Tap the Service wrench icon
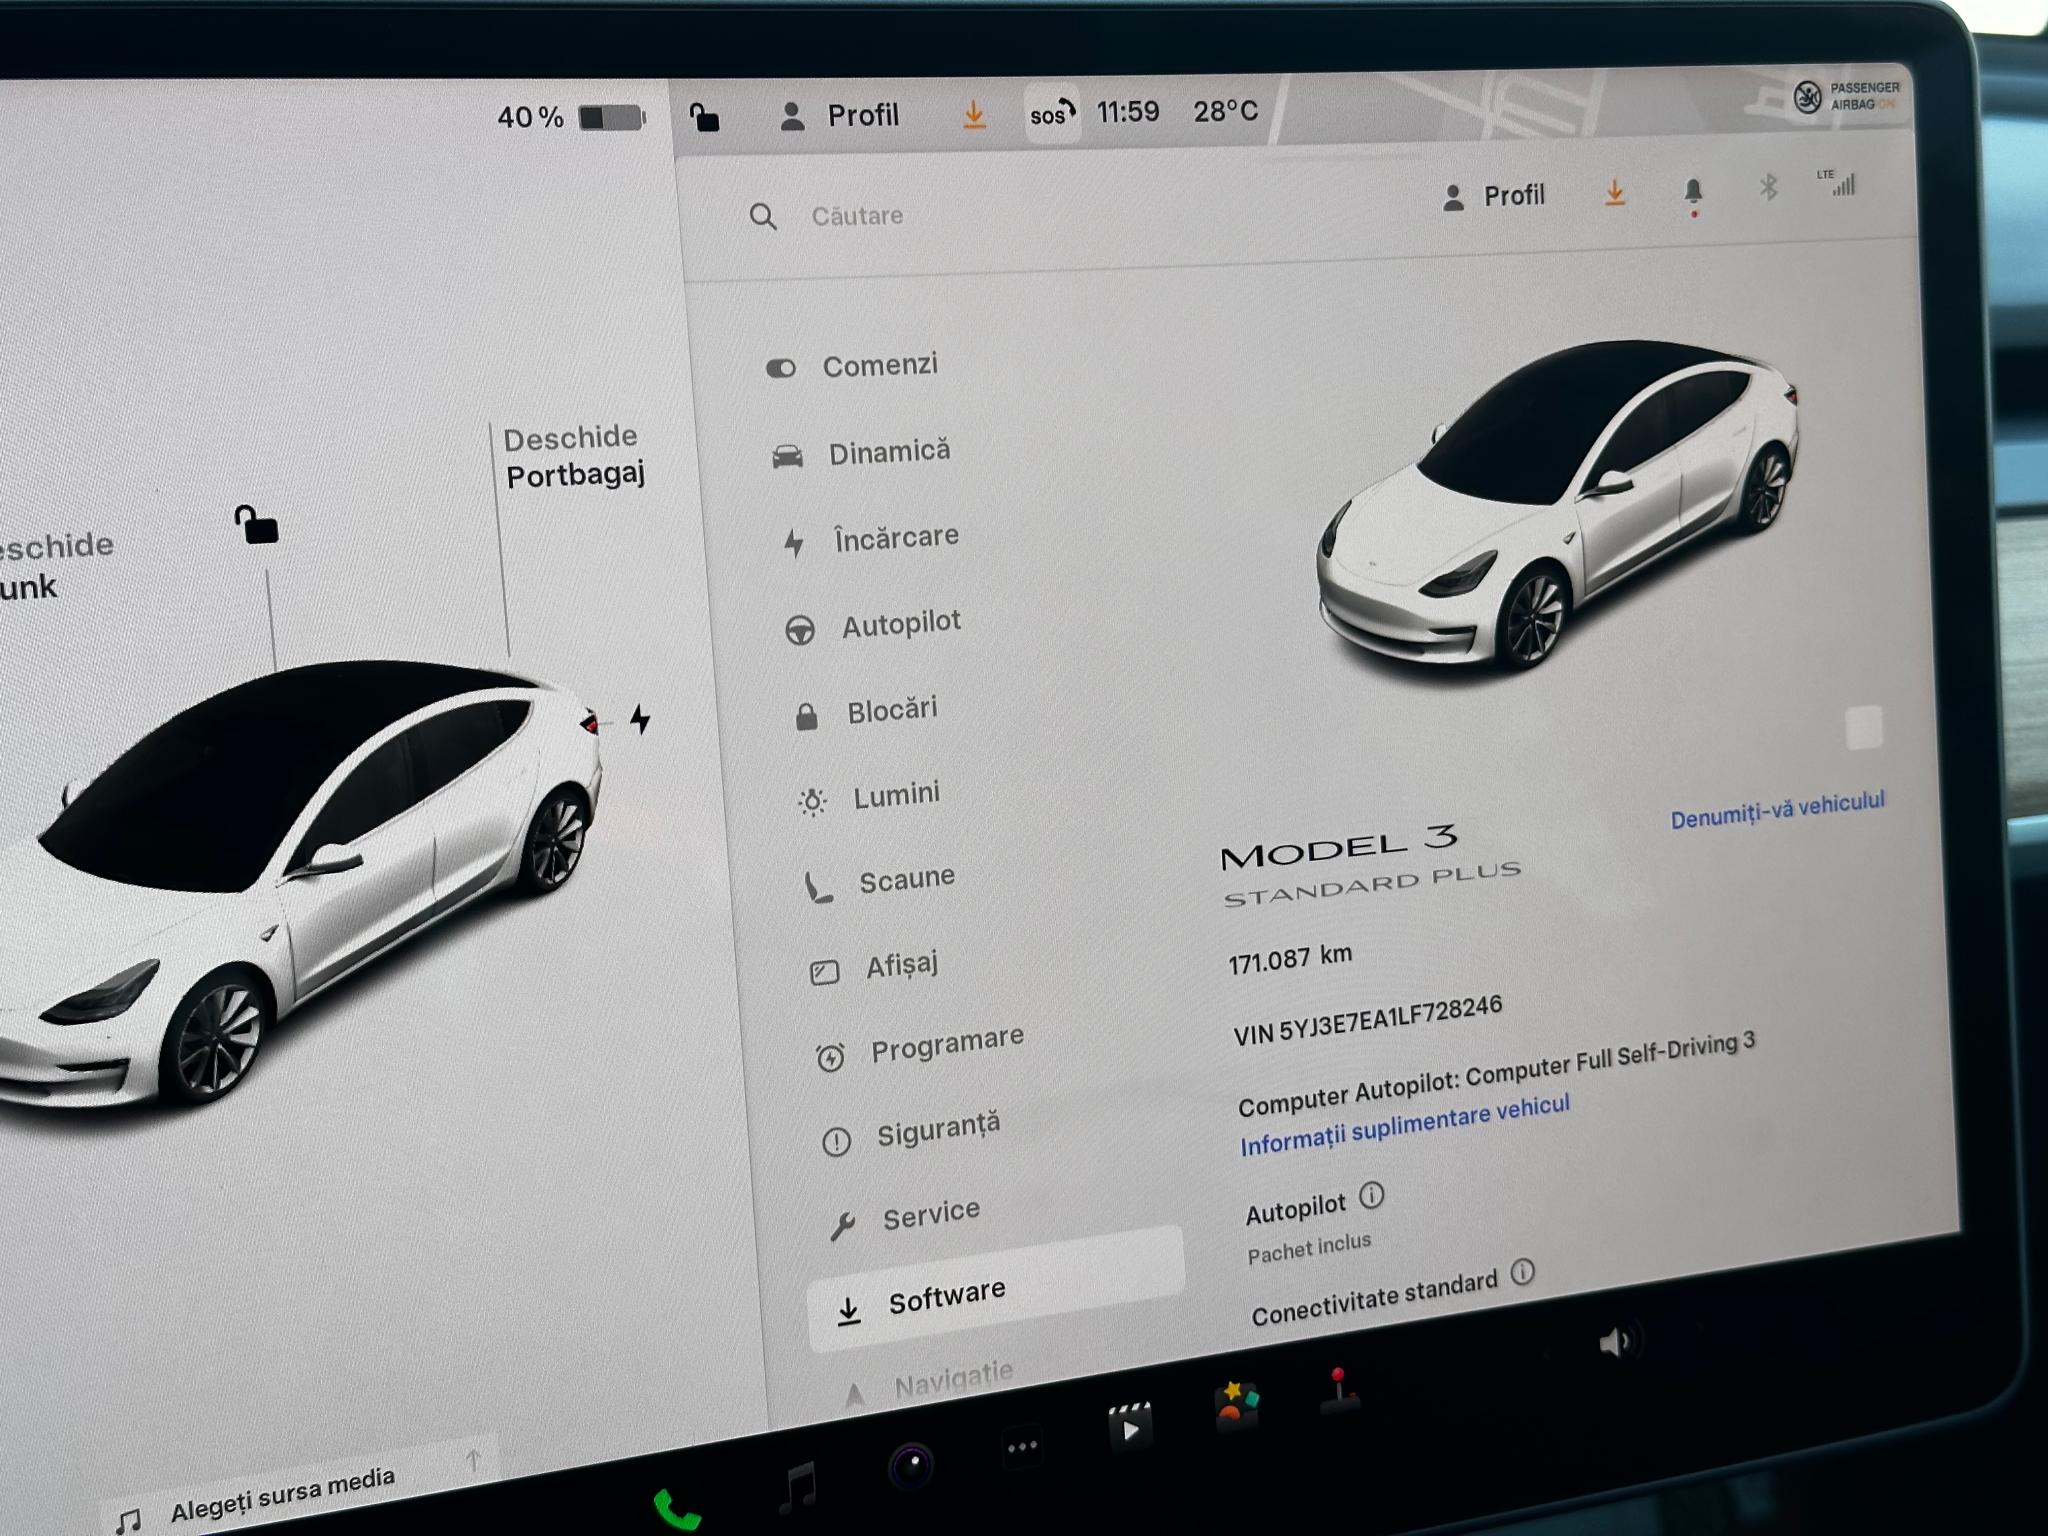Screen dimensions: 2048x1536 (842, 1226)
